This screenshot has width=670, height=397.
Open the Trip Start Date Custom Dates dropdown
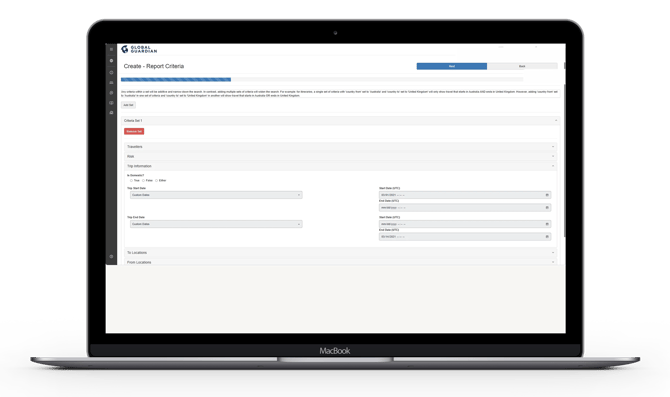coord(216,195)
